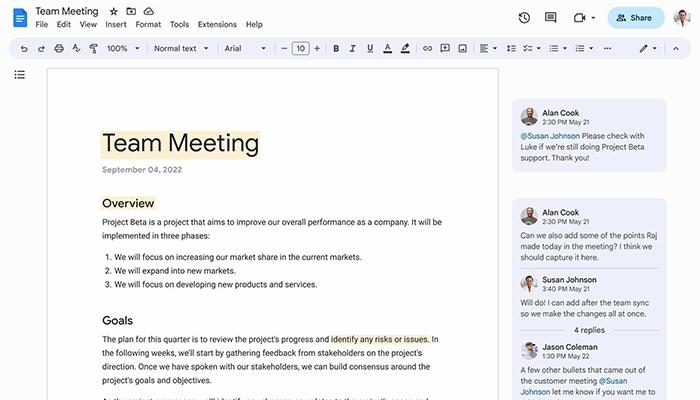
Task: Show more toolbar options ellipsis
Action: [x=607, y=49]
